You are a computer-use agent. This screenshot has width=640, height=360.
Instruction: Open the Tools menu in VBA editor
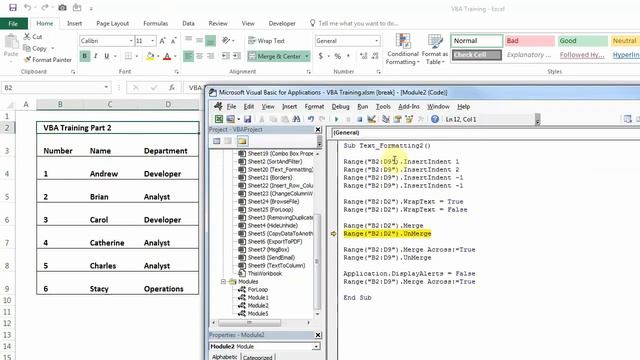tap(383, 107)
